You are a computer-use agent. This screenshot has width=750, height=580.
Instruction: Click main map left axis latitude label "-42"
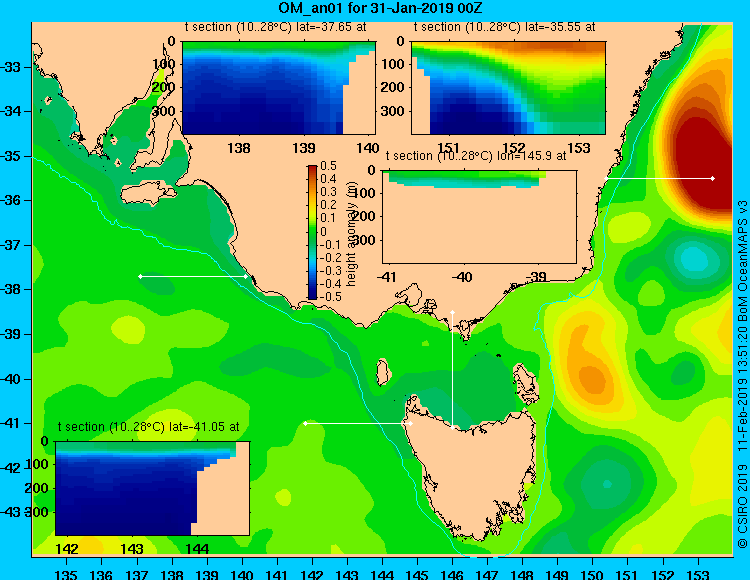pyautogui.click(x=11, y=468)
